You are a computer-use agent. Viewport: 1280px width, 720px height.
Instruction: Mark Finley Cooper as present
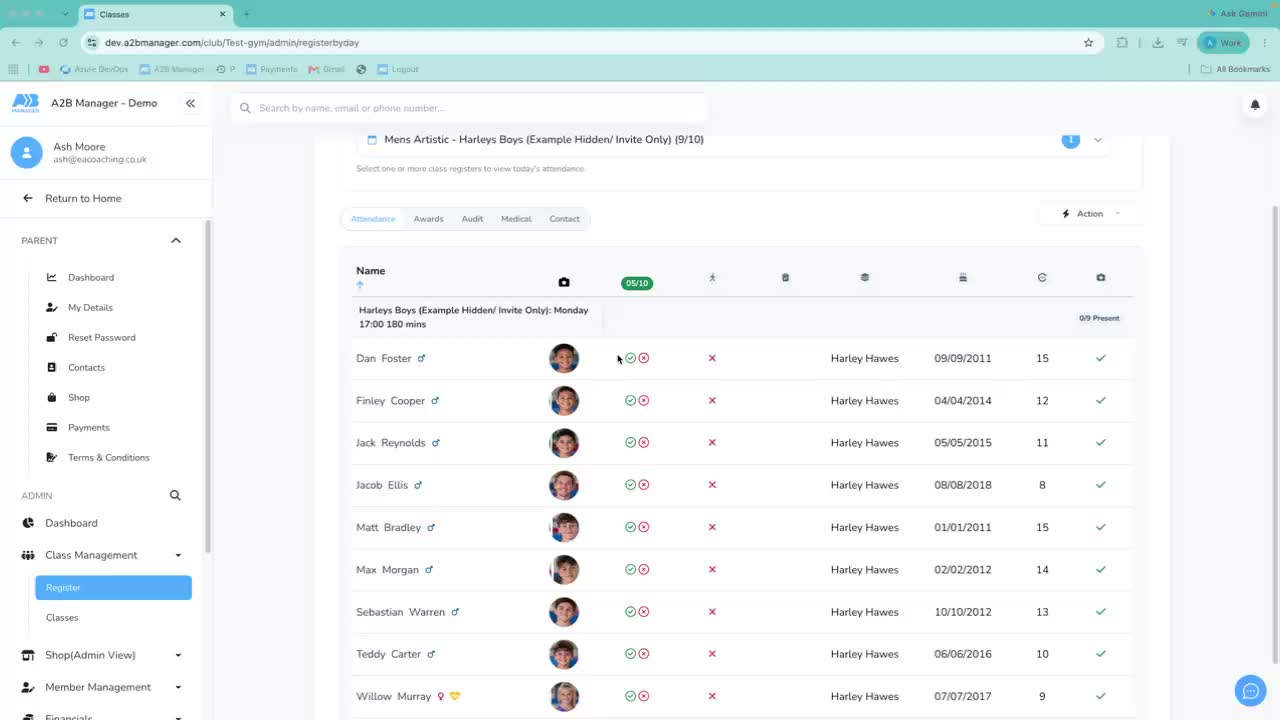point(630,400)
